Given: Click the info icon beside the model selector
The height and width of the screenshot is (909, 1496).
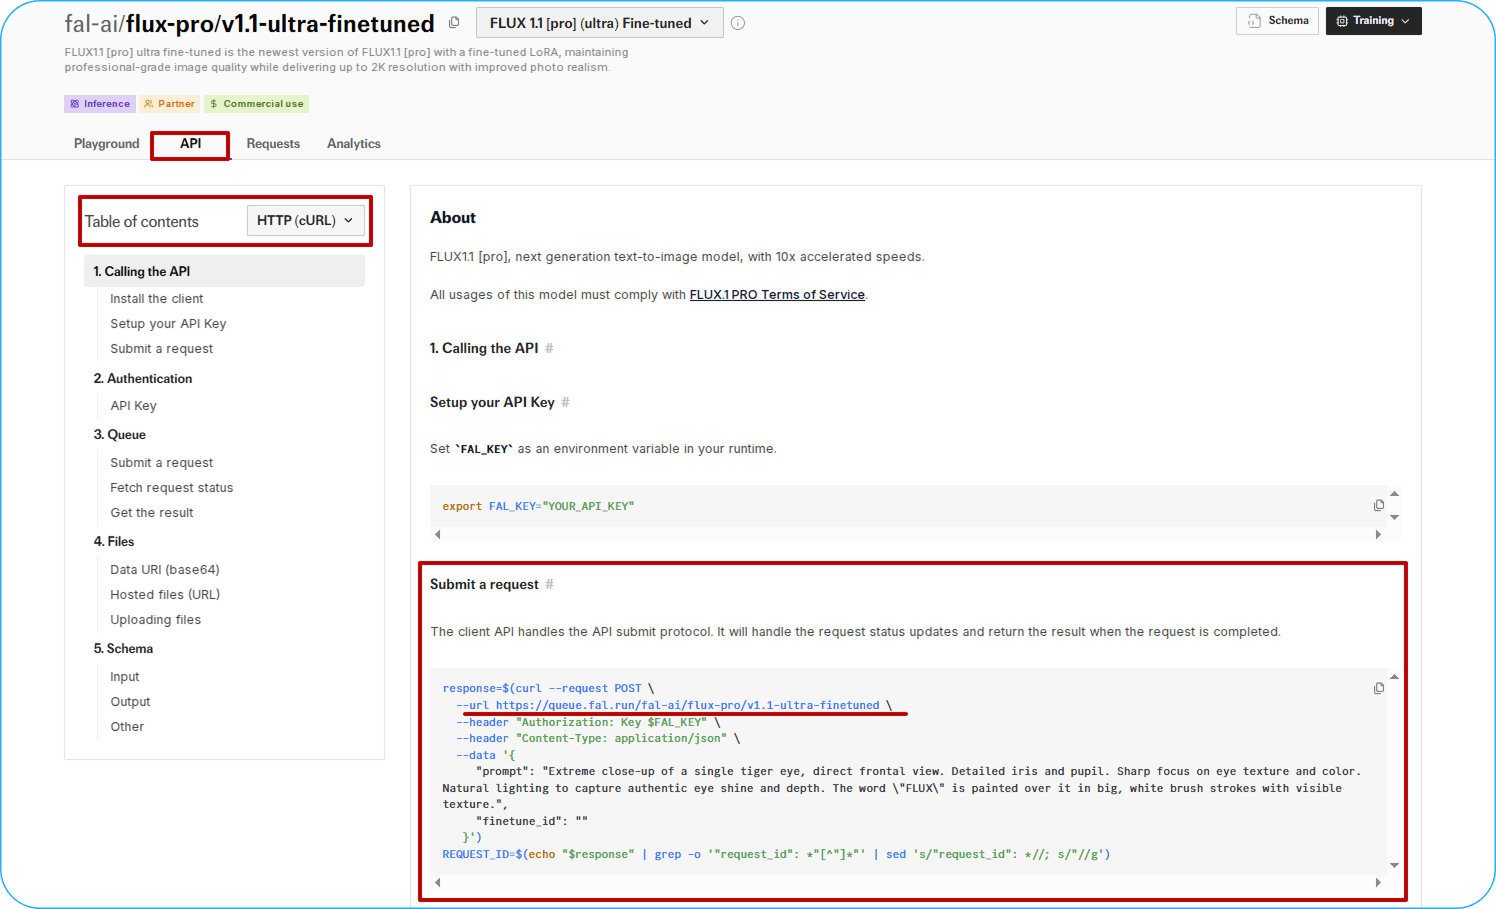Looking at the screenshot, I should [738, 23].
